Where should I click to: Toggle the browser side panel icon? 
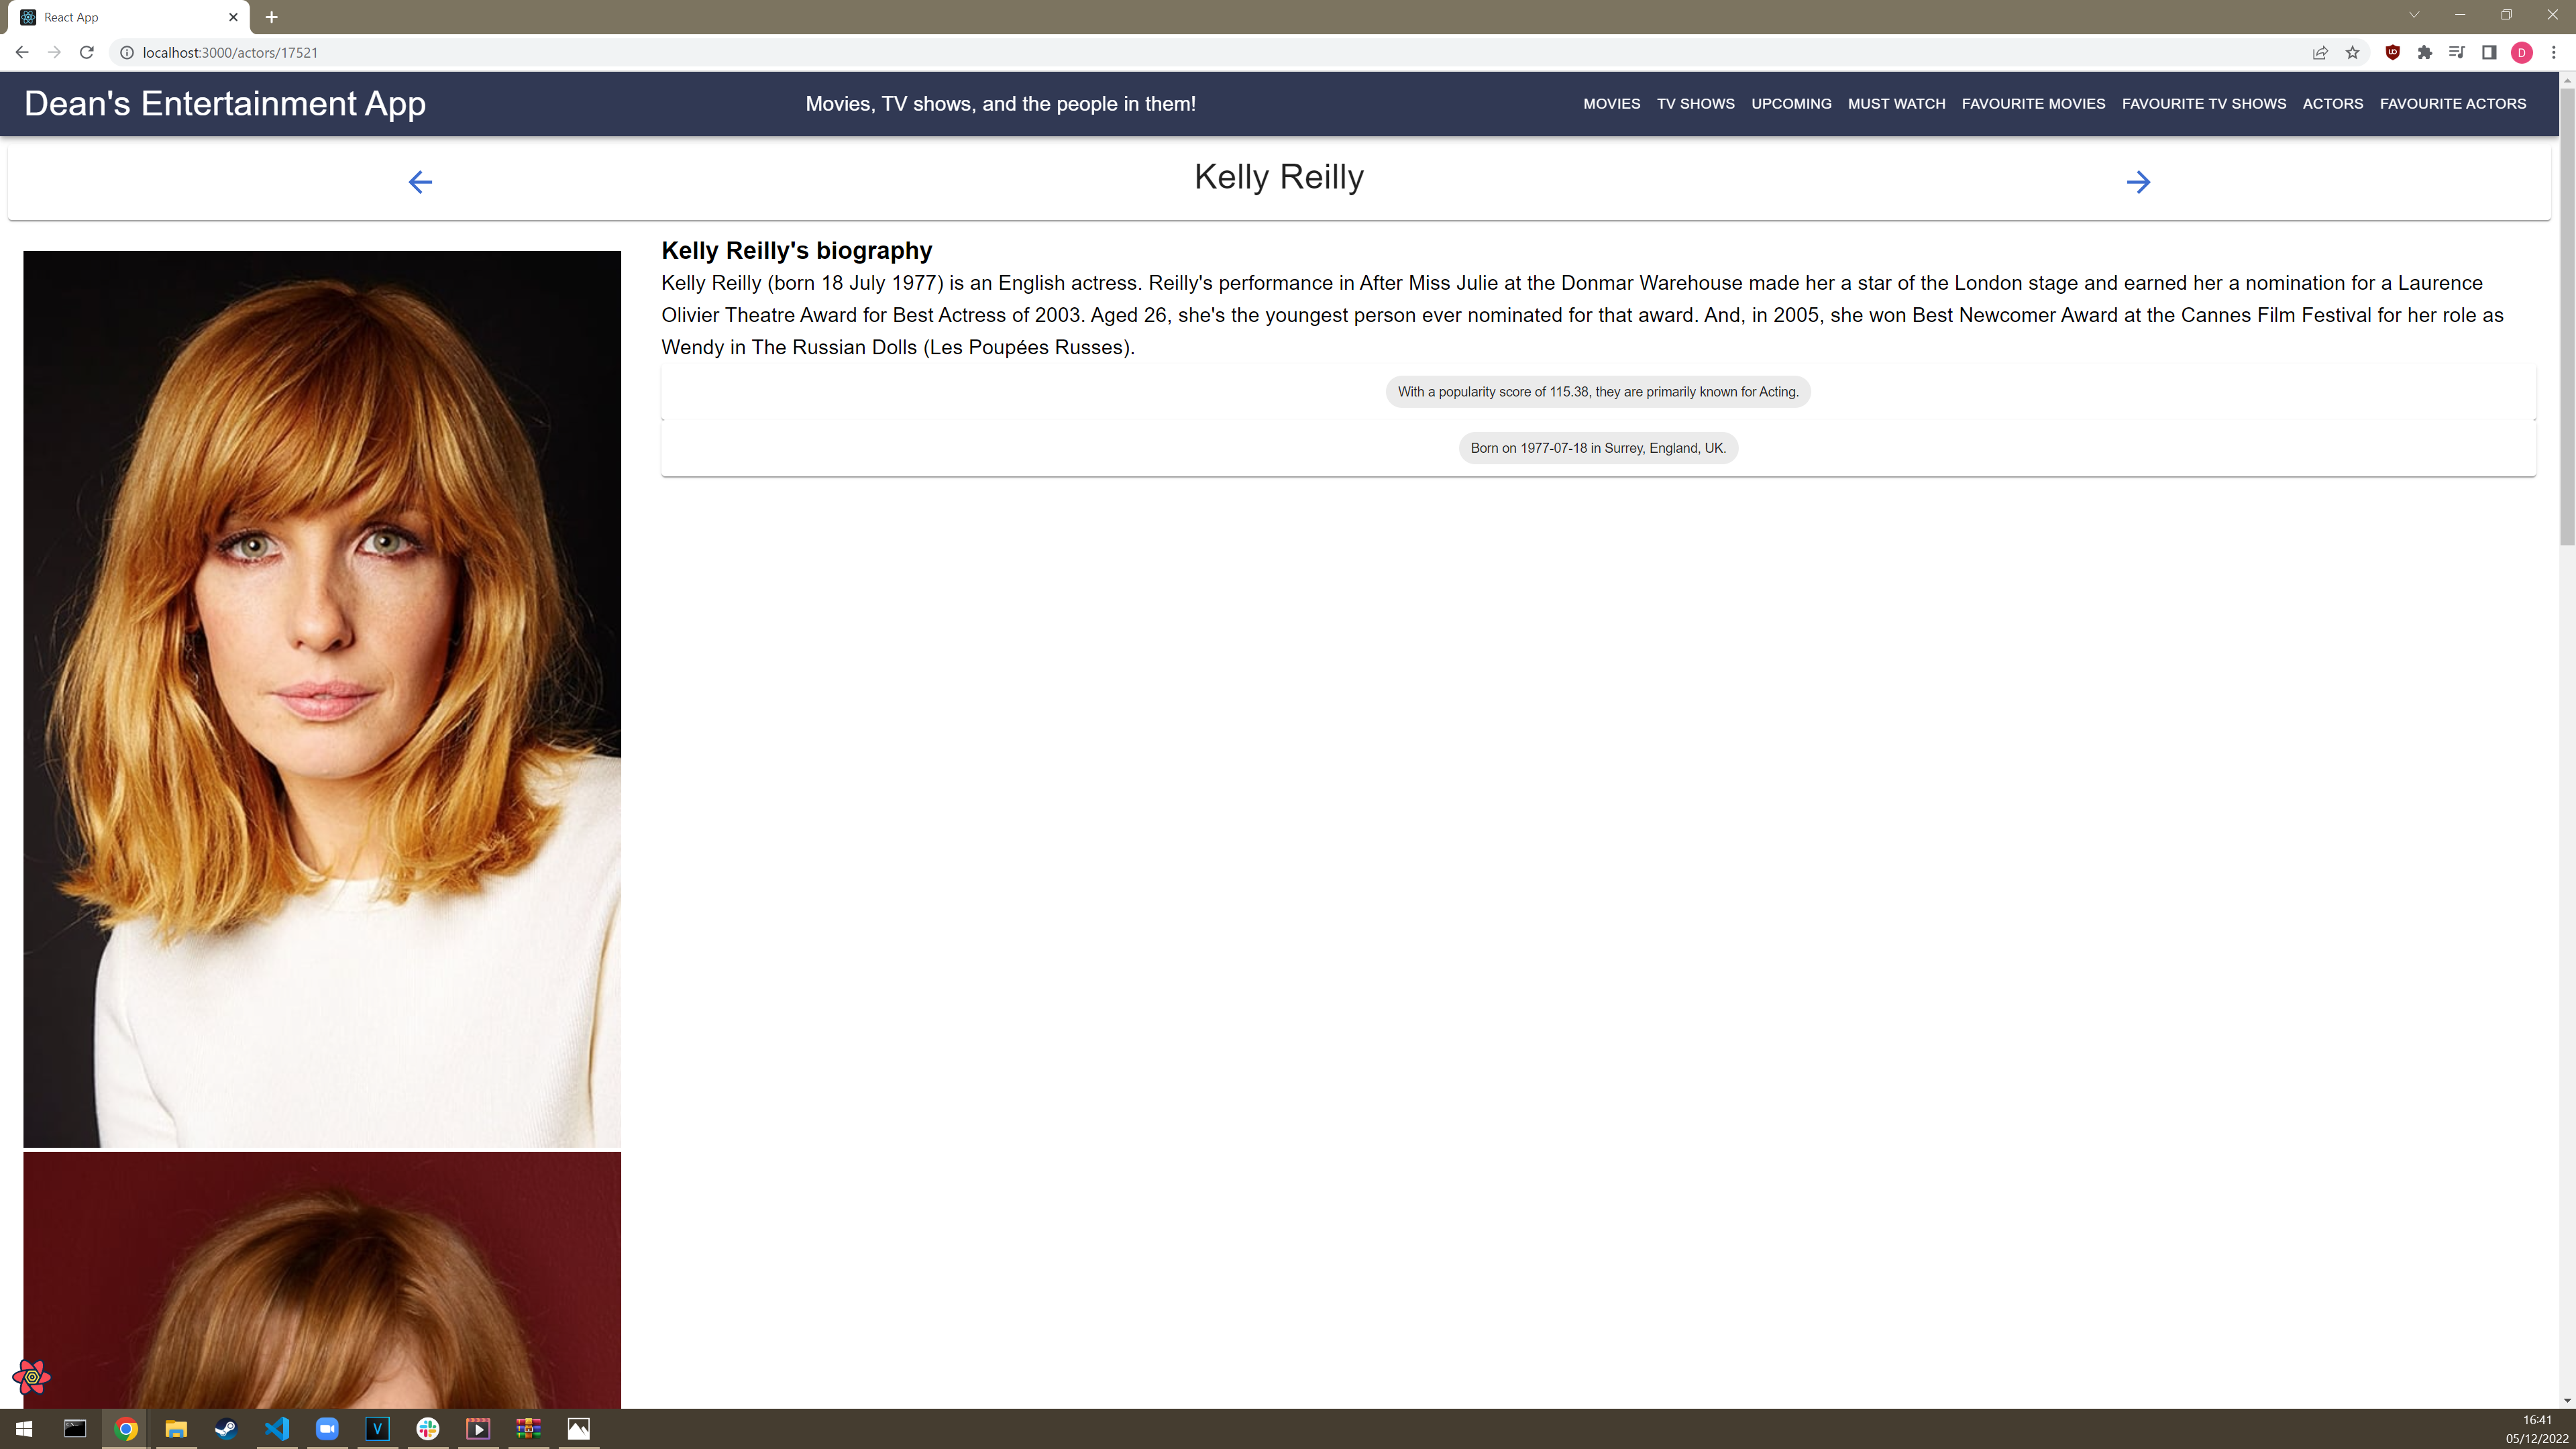coord(2489,53)
